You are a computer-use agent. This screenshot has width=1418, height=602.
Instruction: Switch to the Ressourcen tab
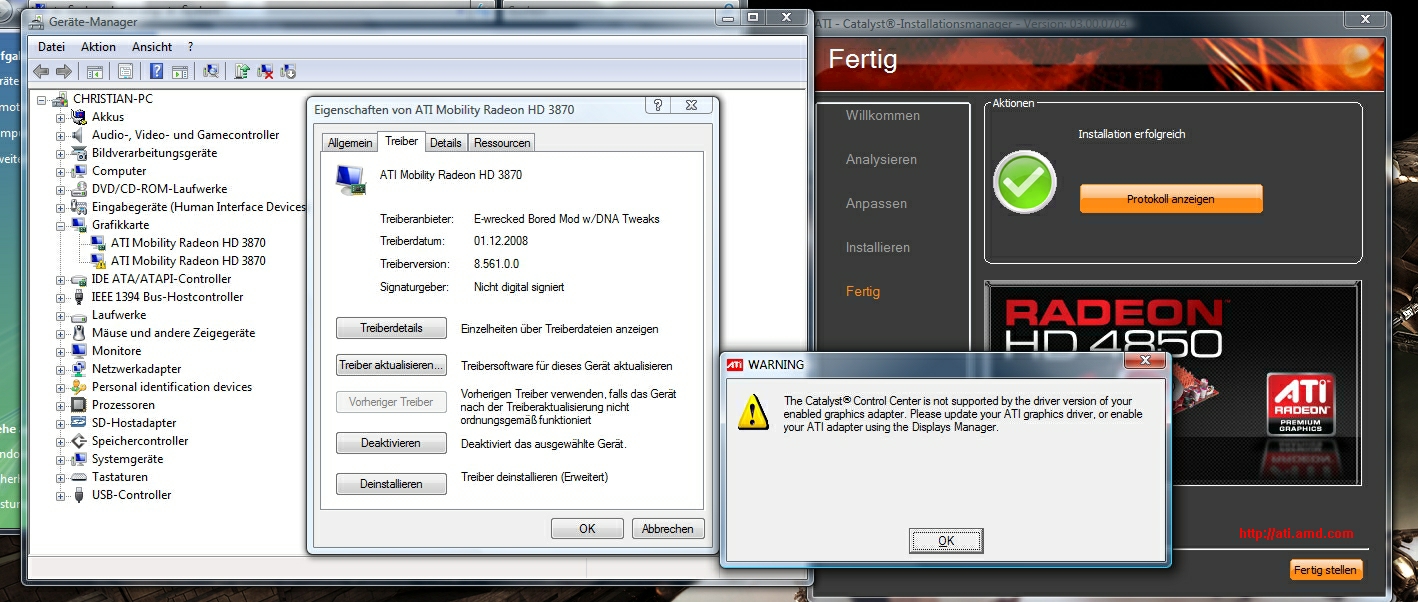pos(502,143)
